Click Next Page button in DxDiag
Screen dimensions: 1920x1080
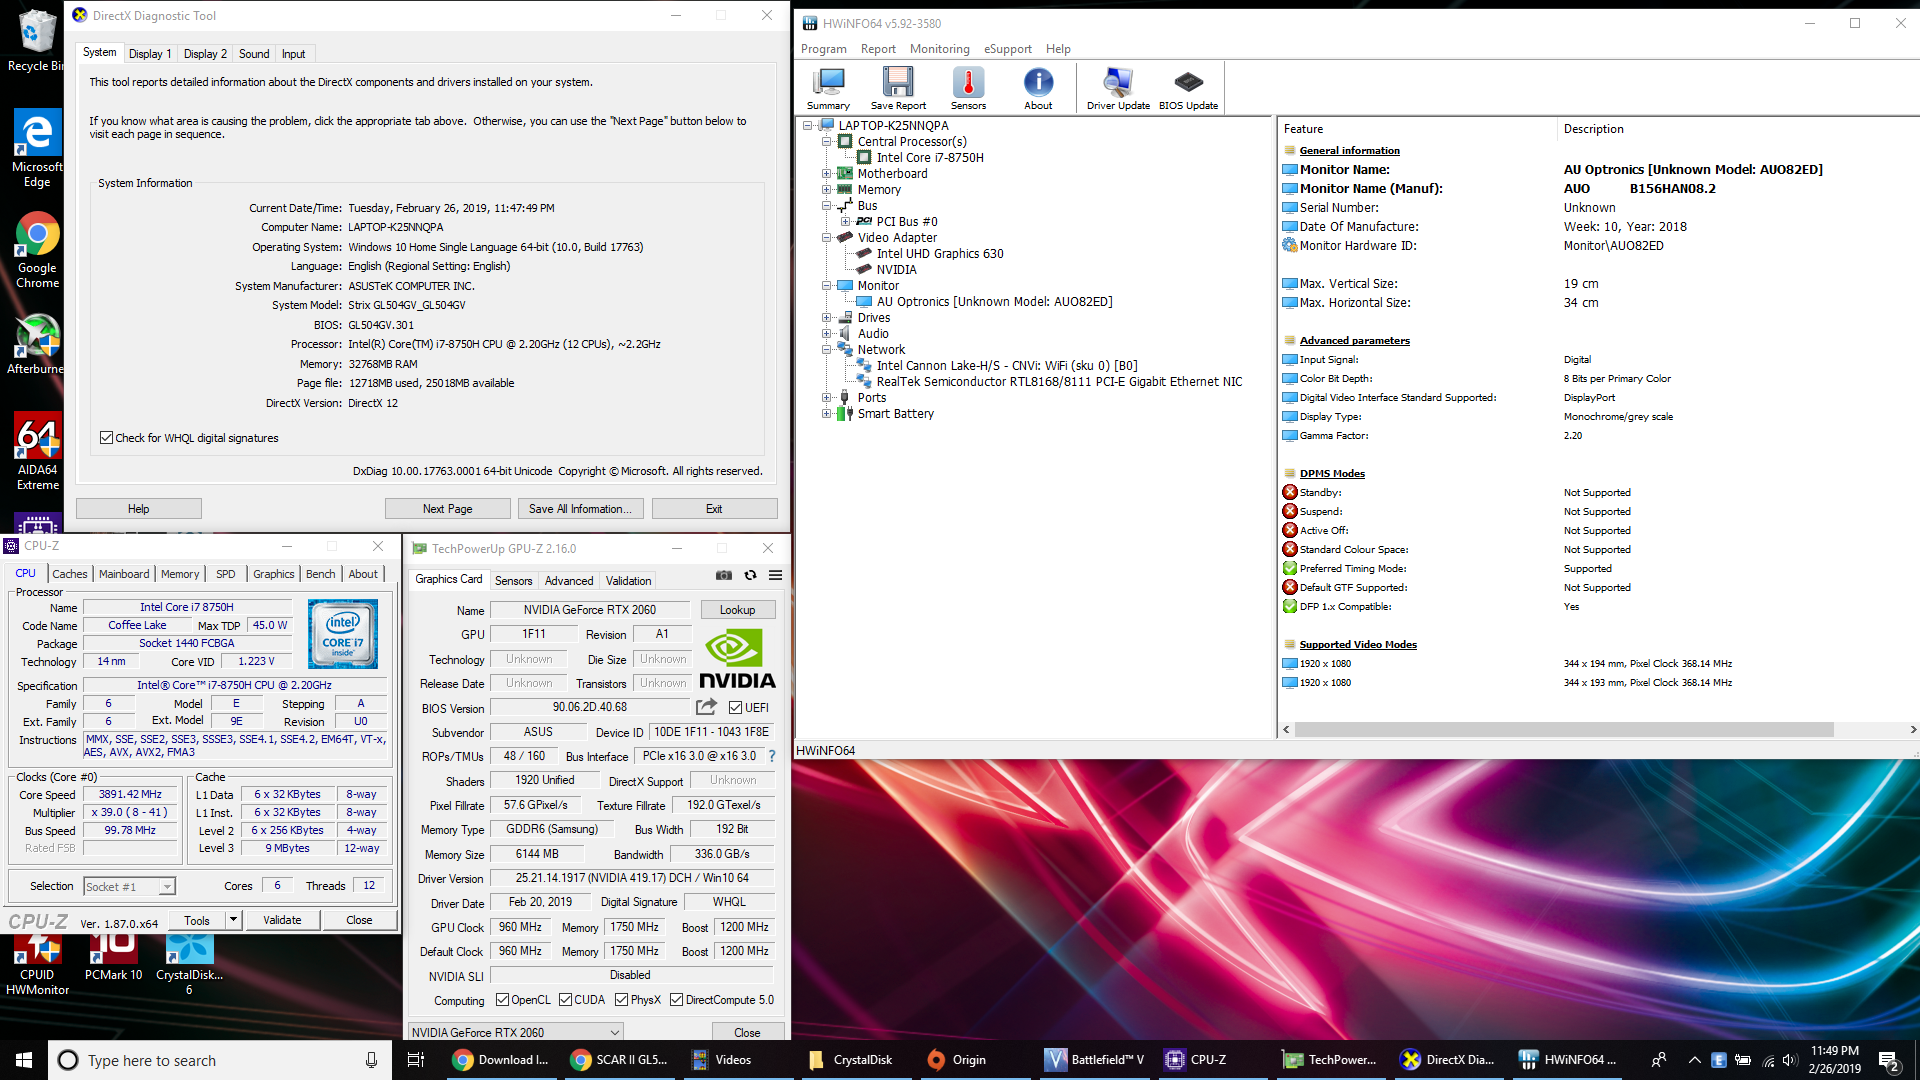(x=447, y=509)
